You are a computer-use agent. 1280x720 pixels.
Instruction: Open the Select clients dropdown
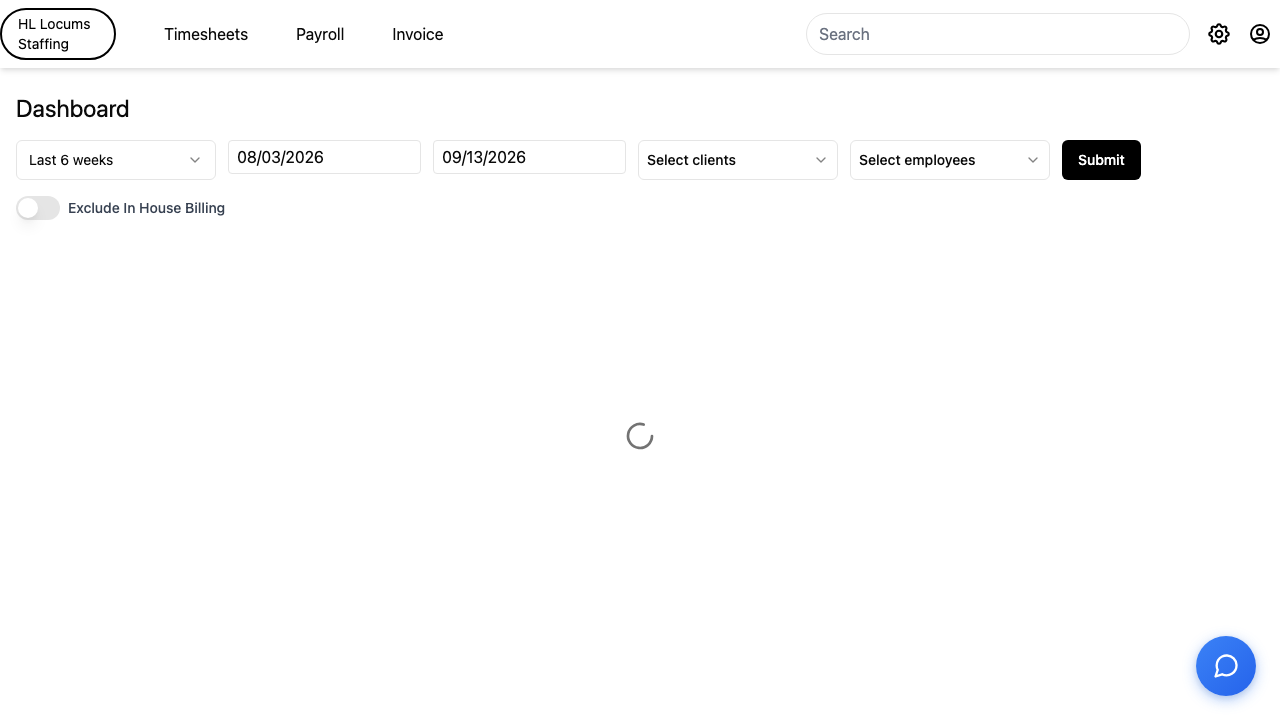[x=738, y=160]
